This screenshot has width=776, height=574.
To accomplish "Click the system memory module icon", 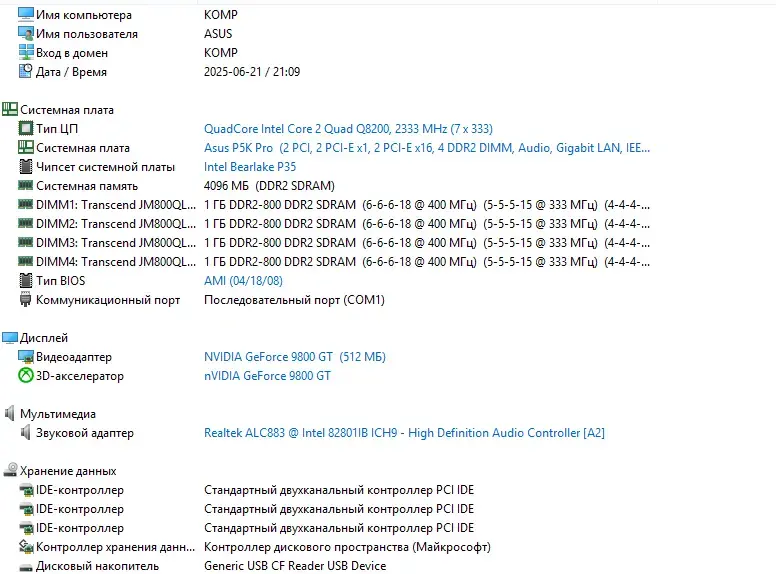I will pos(26,186).
